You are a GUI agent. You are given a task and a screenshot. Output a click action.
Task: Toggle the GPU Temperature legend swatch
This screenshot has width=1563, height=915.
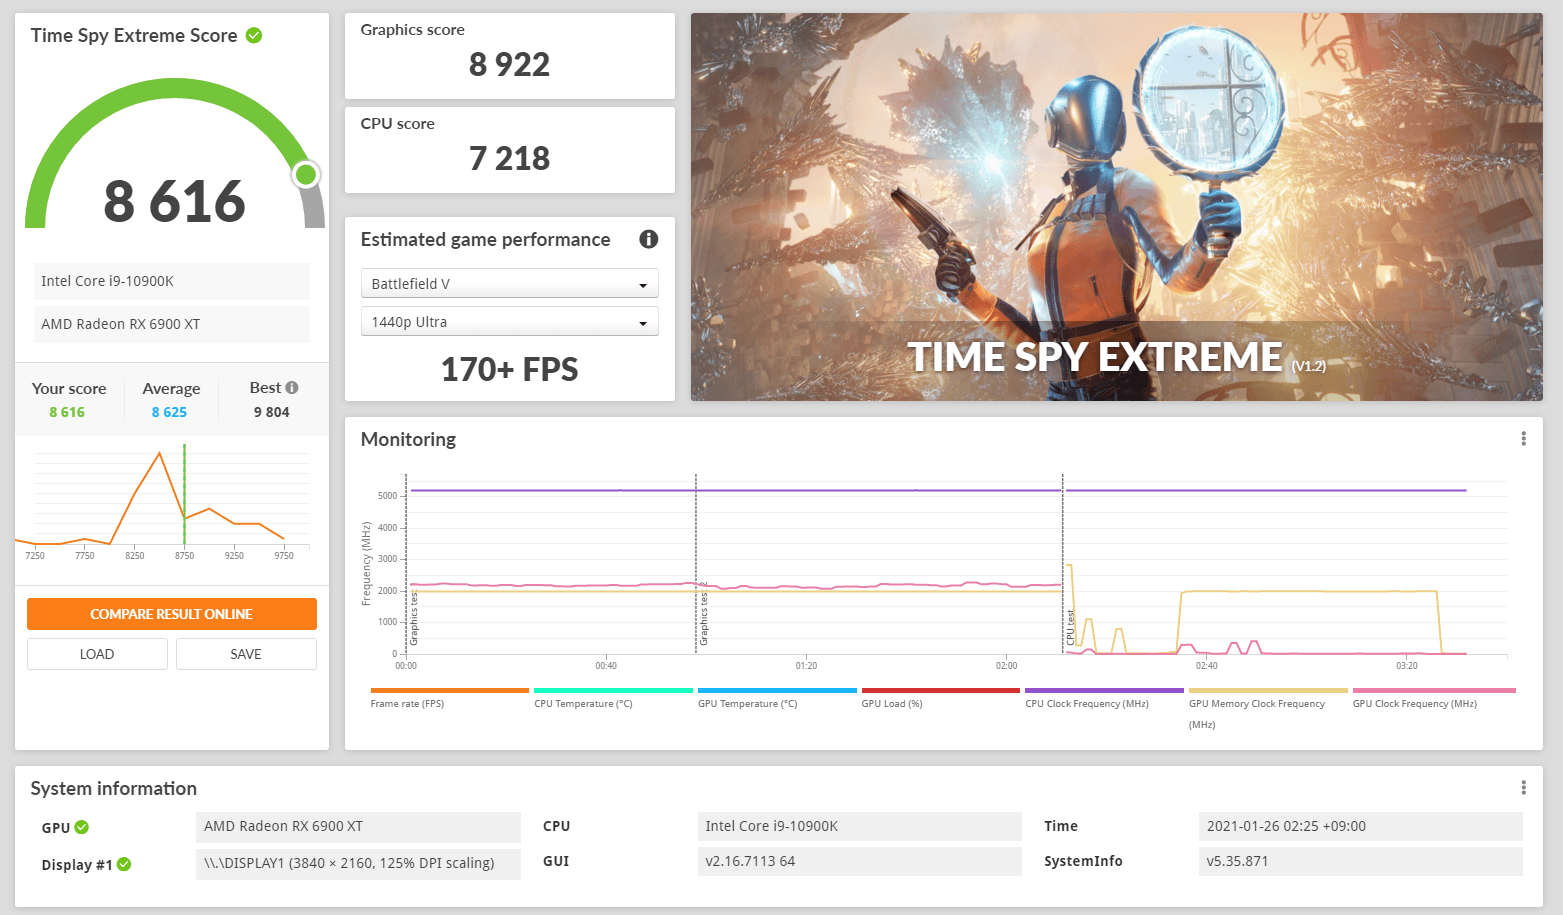[x=777, y=690]
